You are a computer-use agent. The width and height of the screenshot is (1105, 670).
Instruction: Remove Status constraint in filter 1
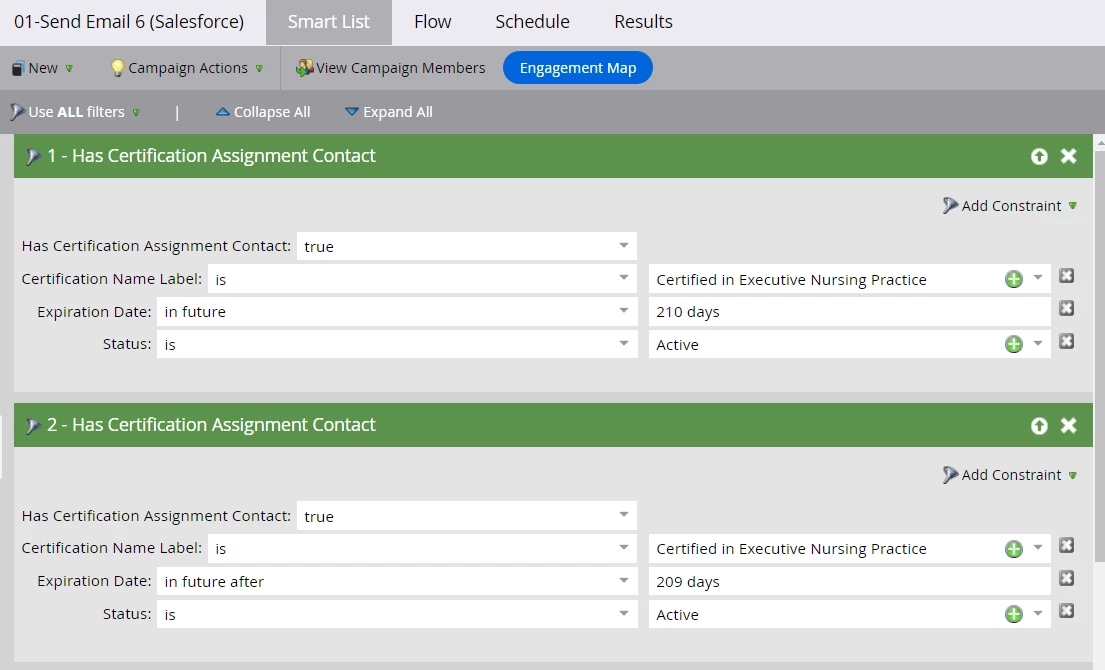(x=1066, y=342)
